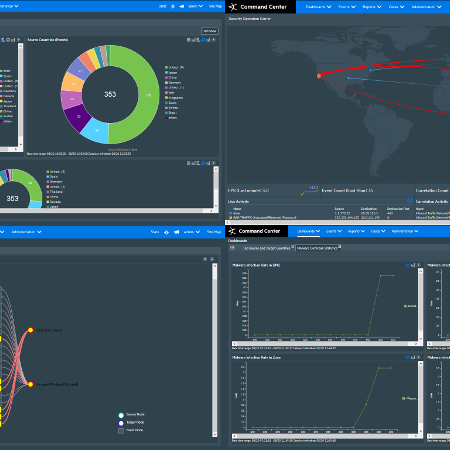Open dashboard tab list icon
This screenshot has width=450, height=450.
click(232, 248)
